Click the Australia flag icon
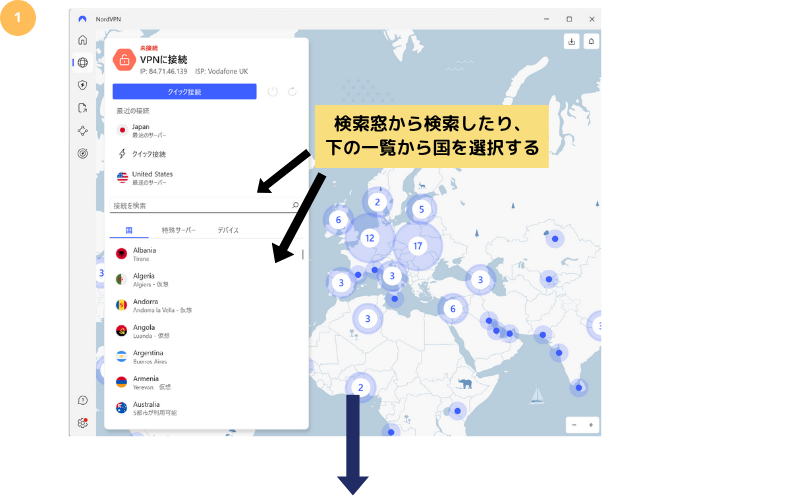 [x=121, y=408]
